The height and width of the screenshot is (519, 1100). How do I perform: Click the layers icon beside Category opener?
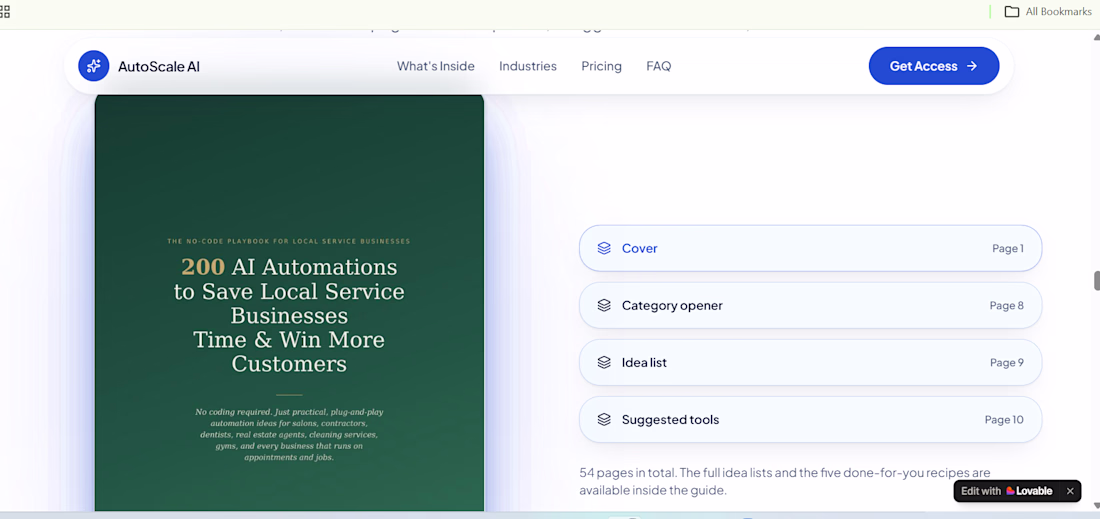604,305
